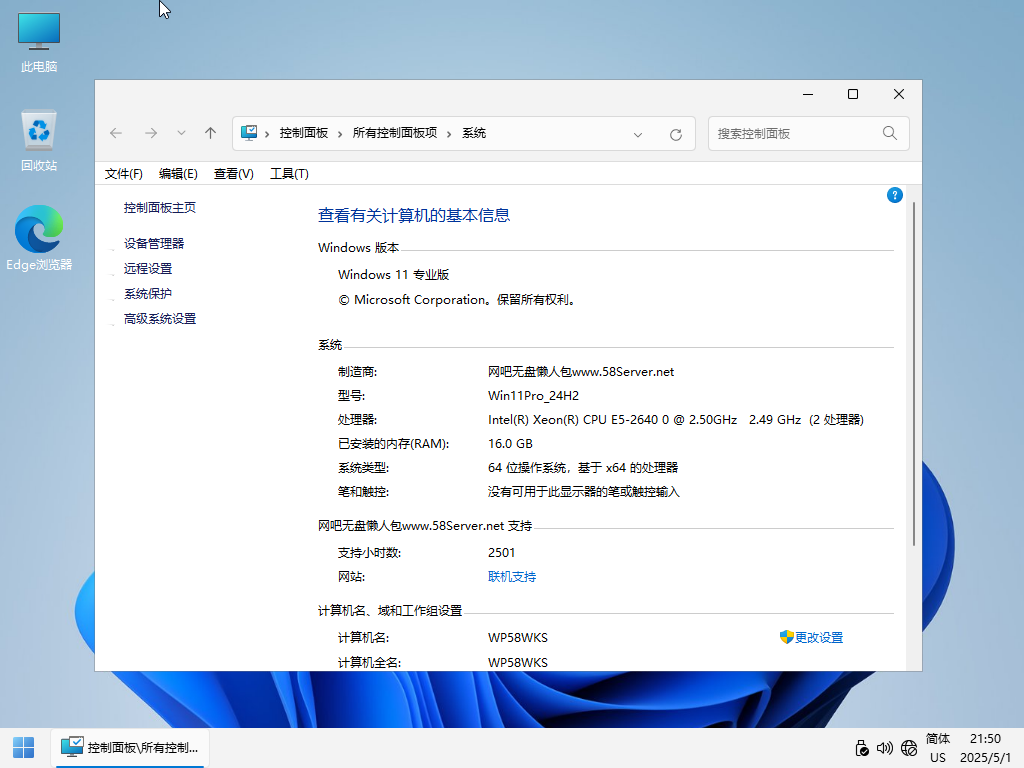This screenshot has width=1024, height=768.
Task: Focus the 搜索控制面板 search box
Action: point(808,133)
